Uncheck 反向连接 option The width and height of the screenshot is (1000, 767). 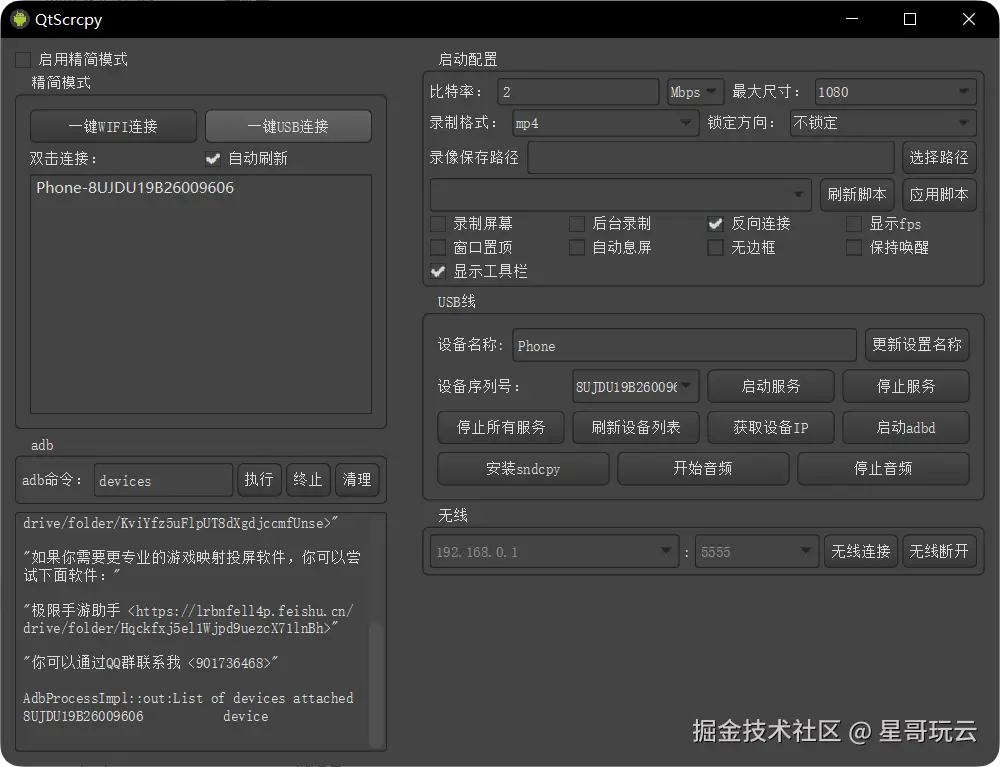(x=716, y=224)
